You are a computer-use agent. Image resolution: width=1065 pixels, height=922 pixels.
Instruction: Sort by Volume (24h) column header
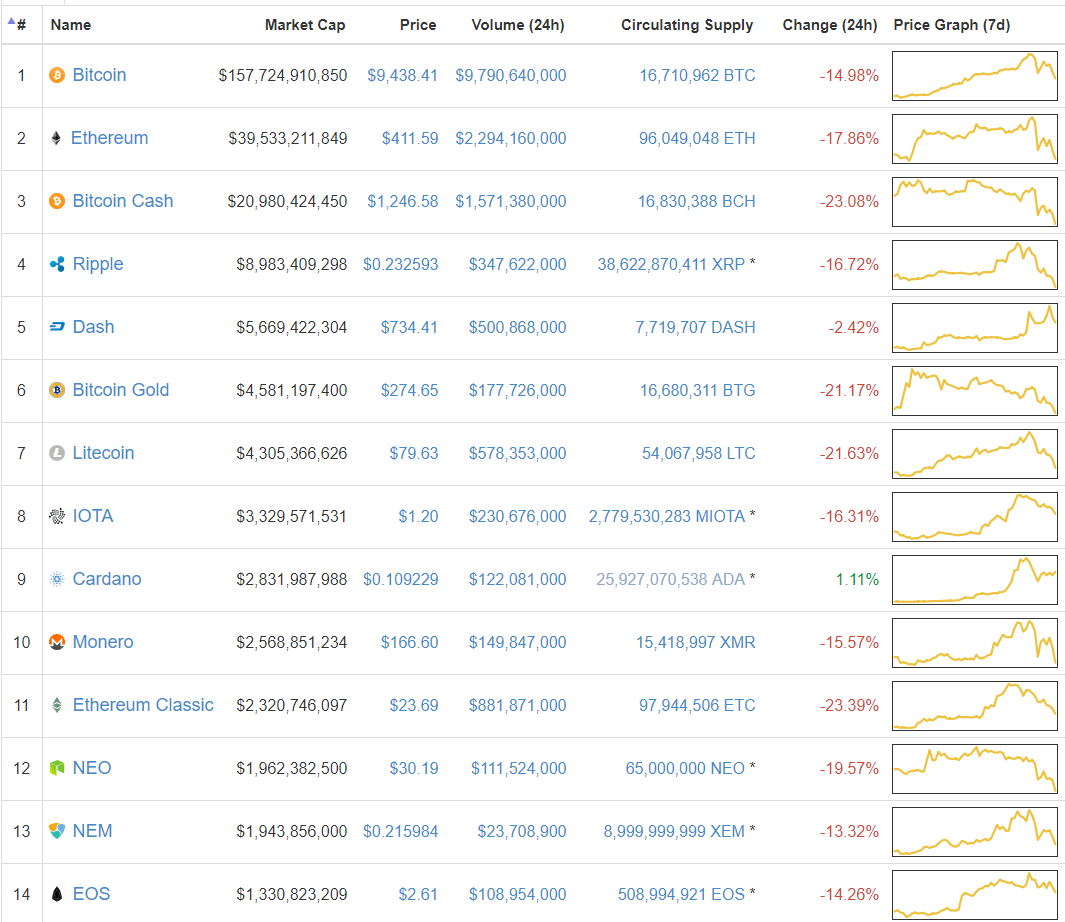click(x=518, y=25)
